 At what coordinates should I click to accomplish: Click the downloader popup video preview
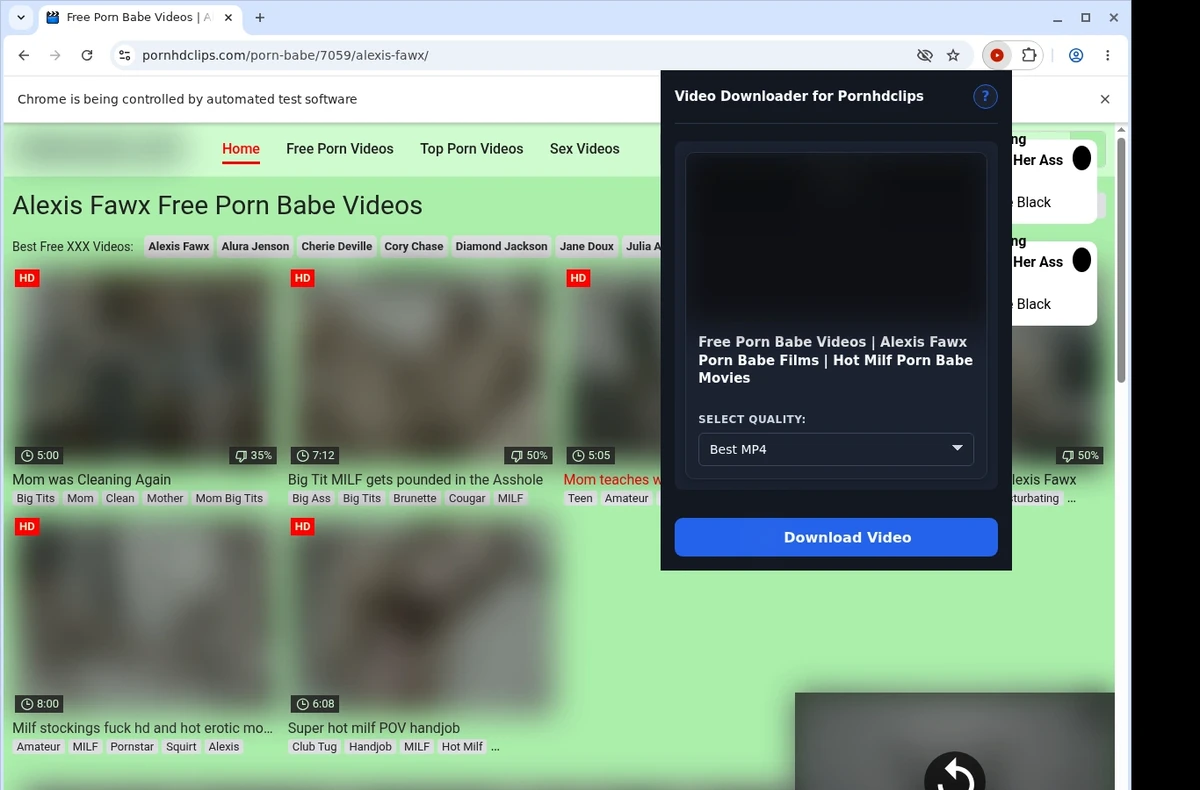click(836, 238)
